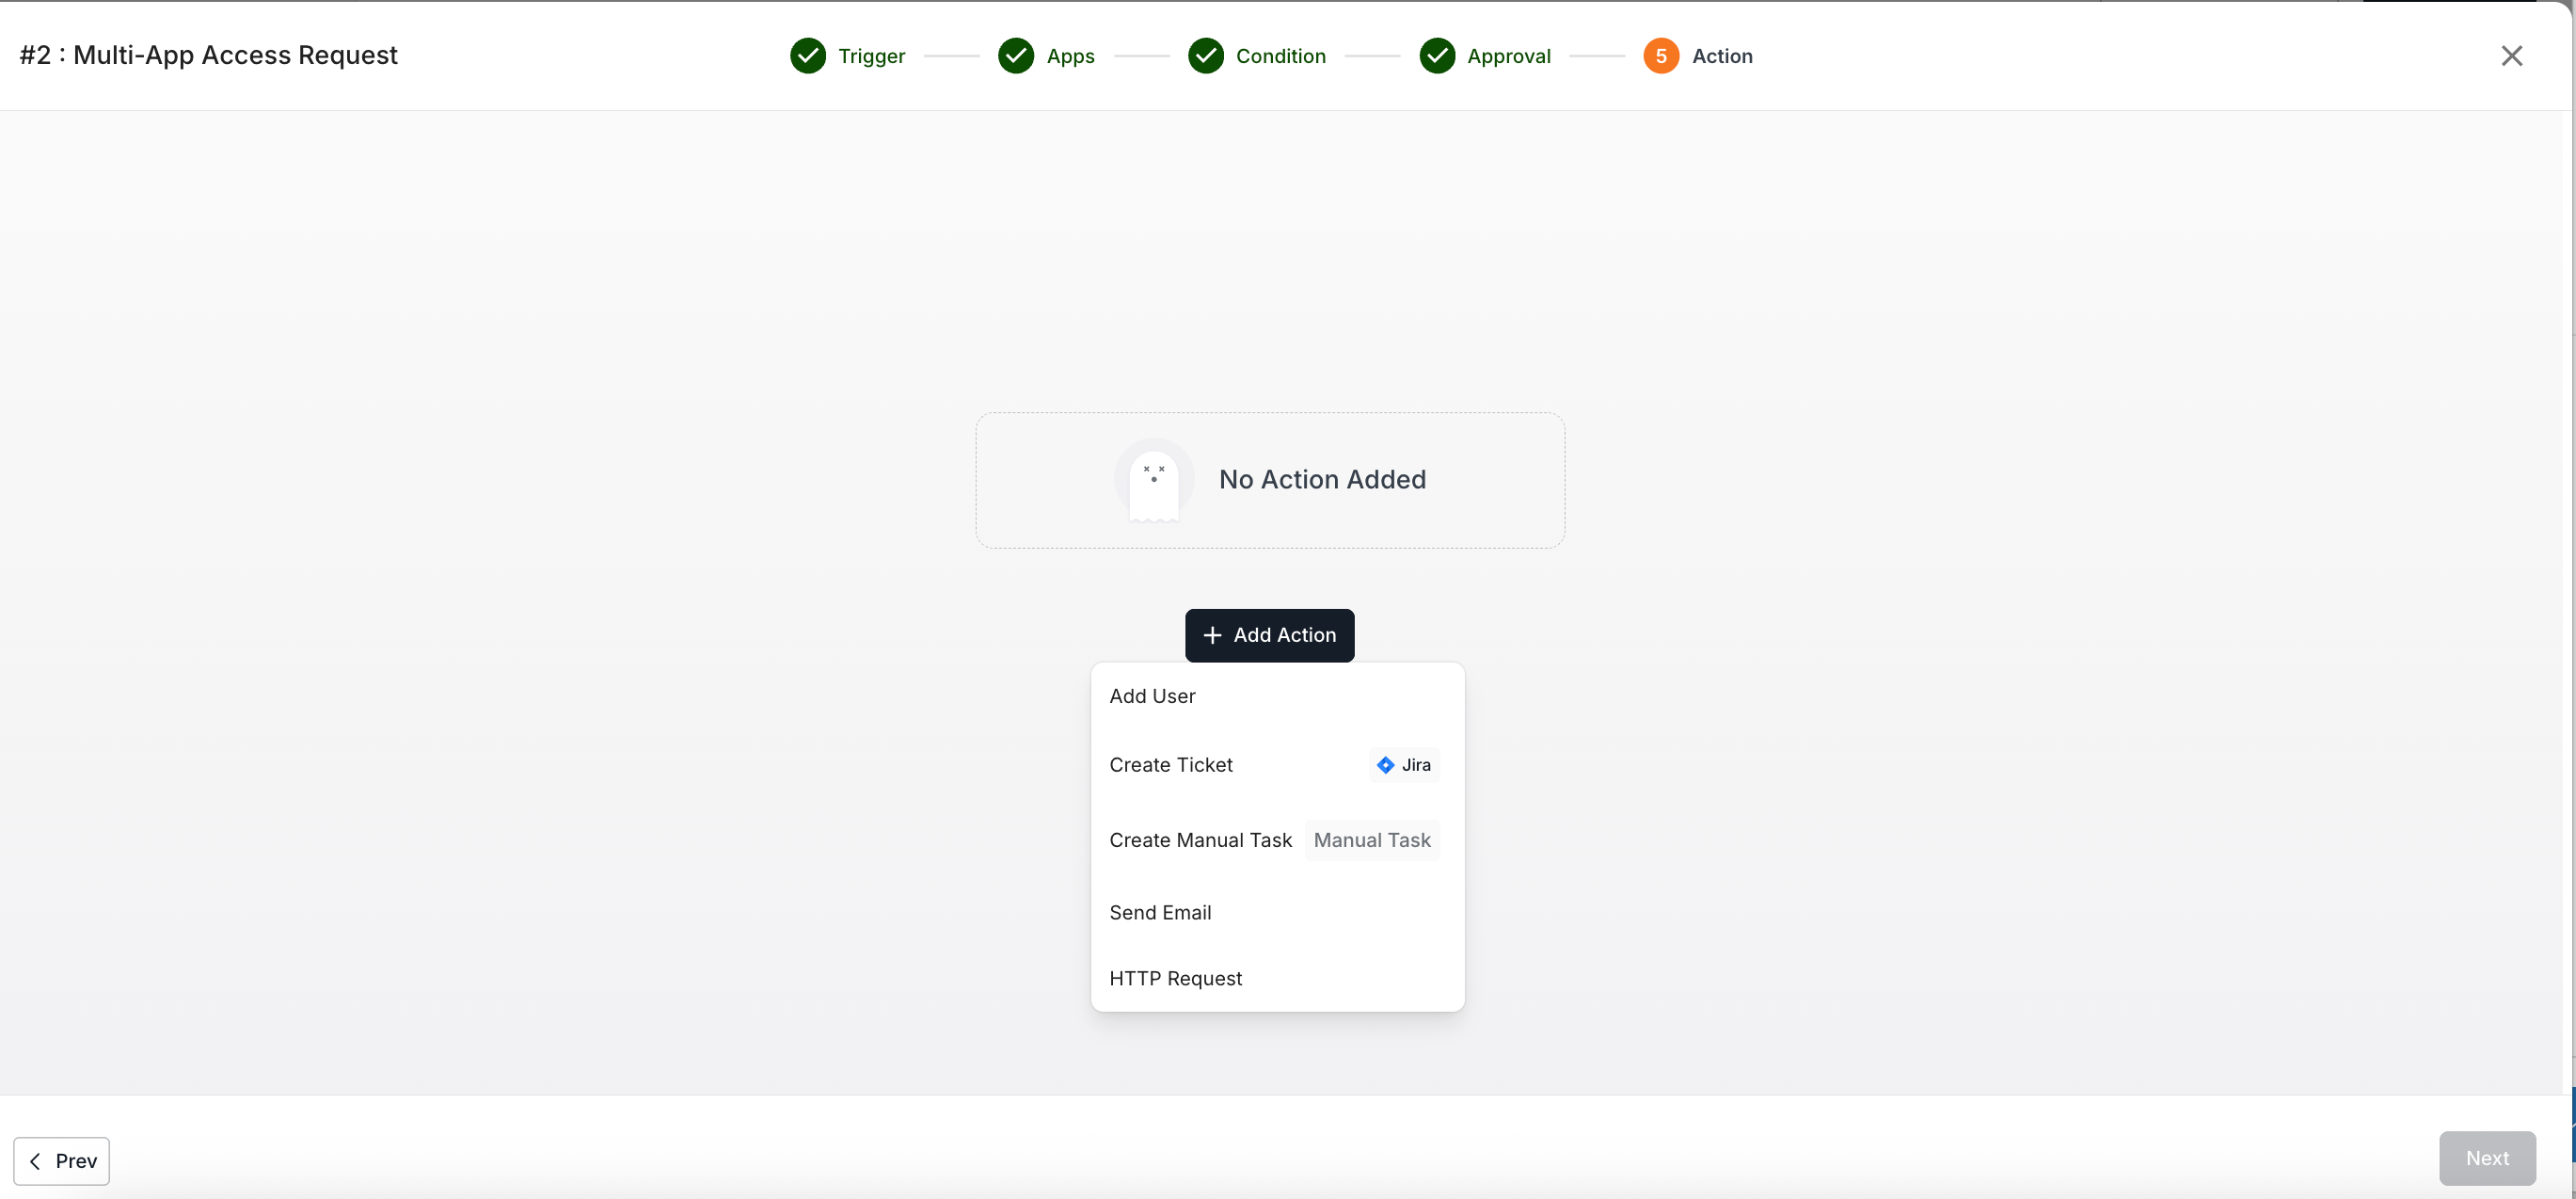Image resolution: width=2576 pixels, height=1199 pixels.
Task: Click the Apps step checkmark icon
Action: pyautogui.click(x=1015, y=56)
